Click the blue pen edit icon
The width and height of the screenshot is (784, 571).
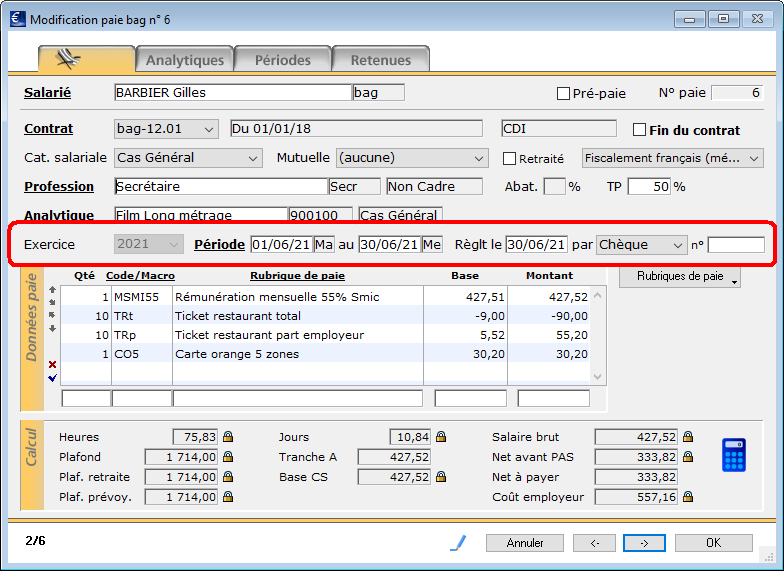(x=458, y=542)
